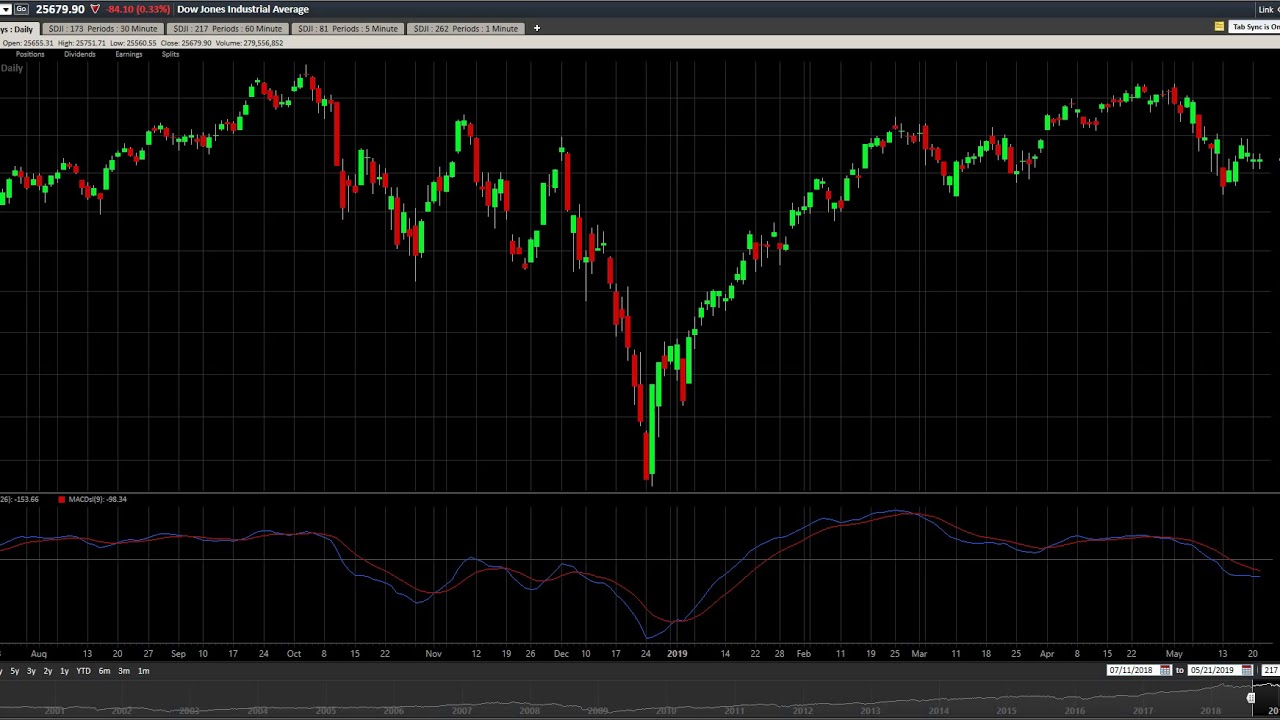The width and height of the screenshot is (1280, 720).
Task: Toggle the Dividends overlay
Action: pyautogui.click(x=80, y=54)
